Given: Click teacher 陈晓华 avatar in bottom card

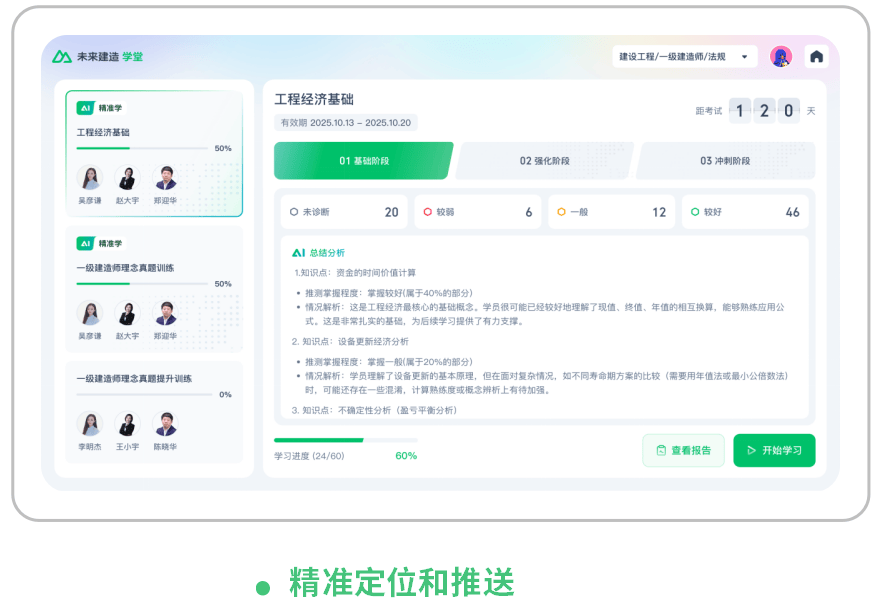Looking at the screenshot, I should coord(165,424).
